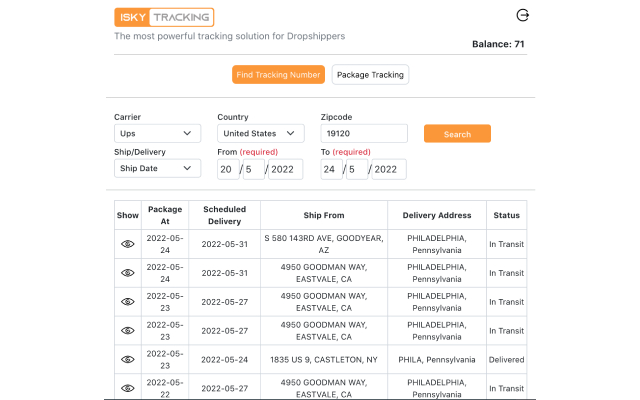
Task: Show details for Goodyear, AZ package row
Action: (x=128, y=244)
